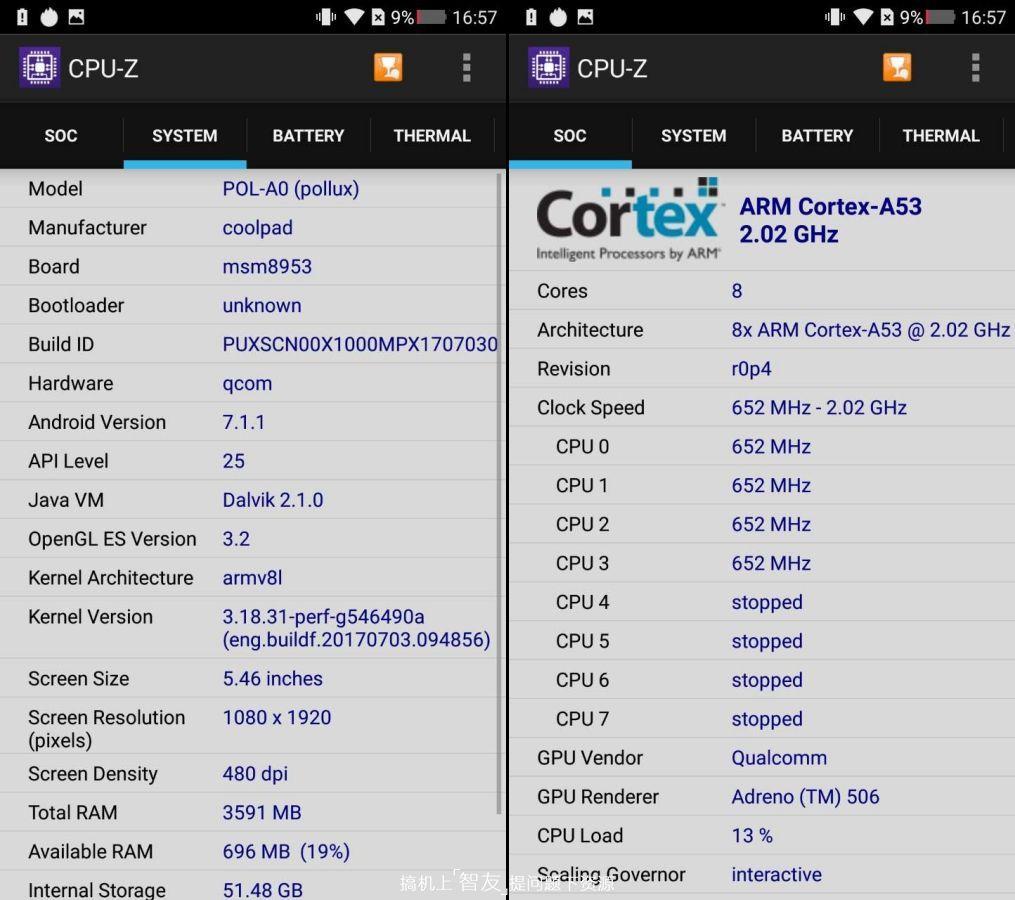
Task: Tap the CPU 7 'stopped' row
Action: (x=762, y=719)
